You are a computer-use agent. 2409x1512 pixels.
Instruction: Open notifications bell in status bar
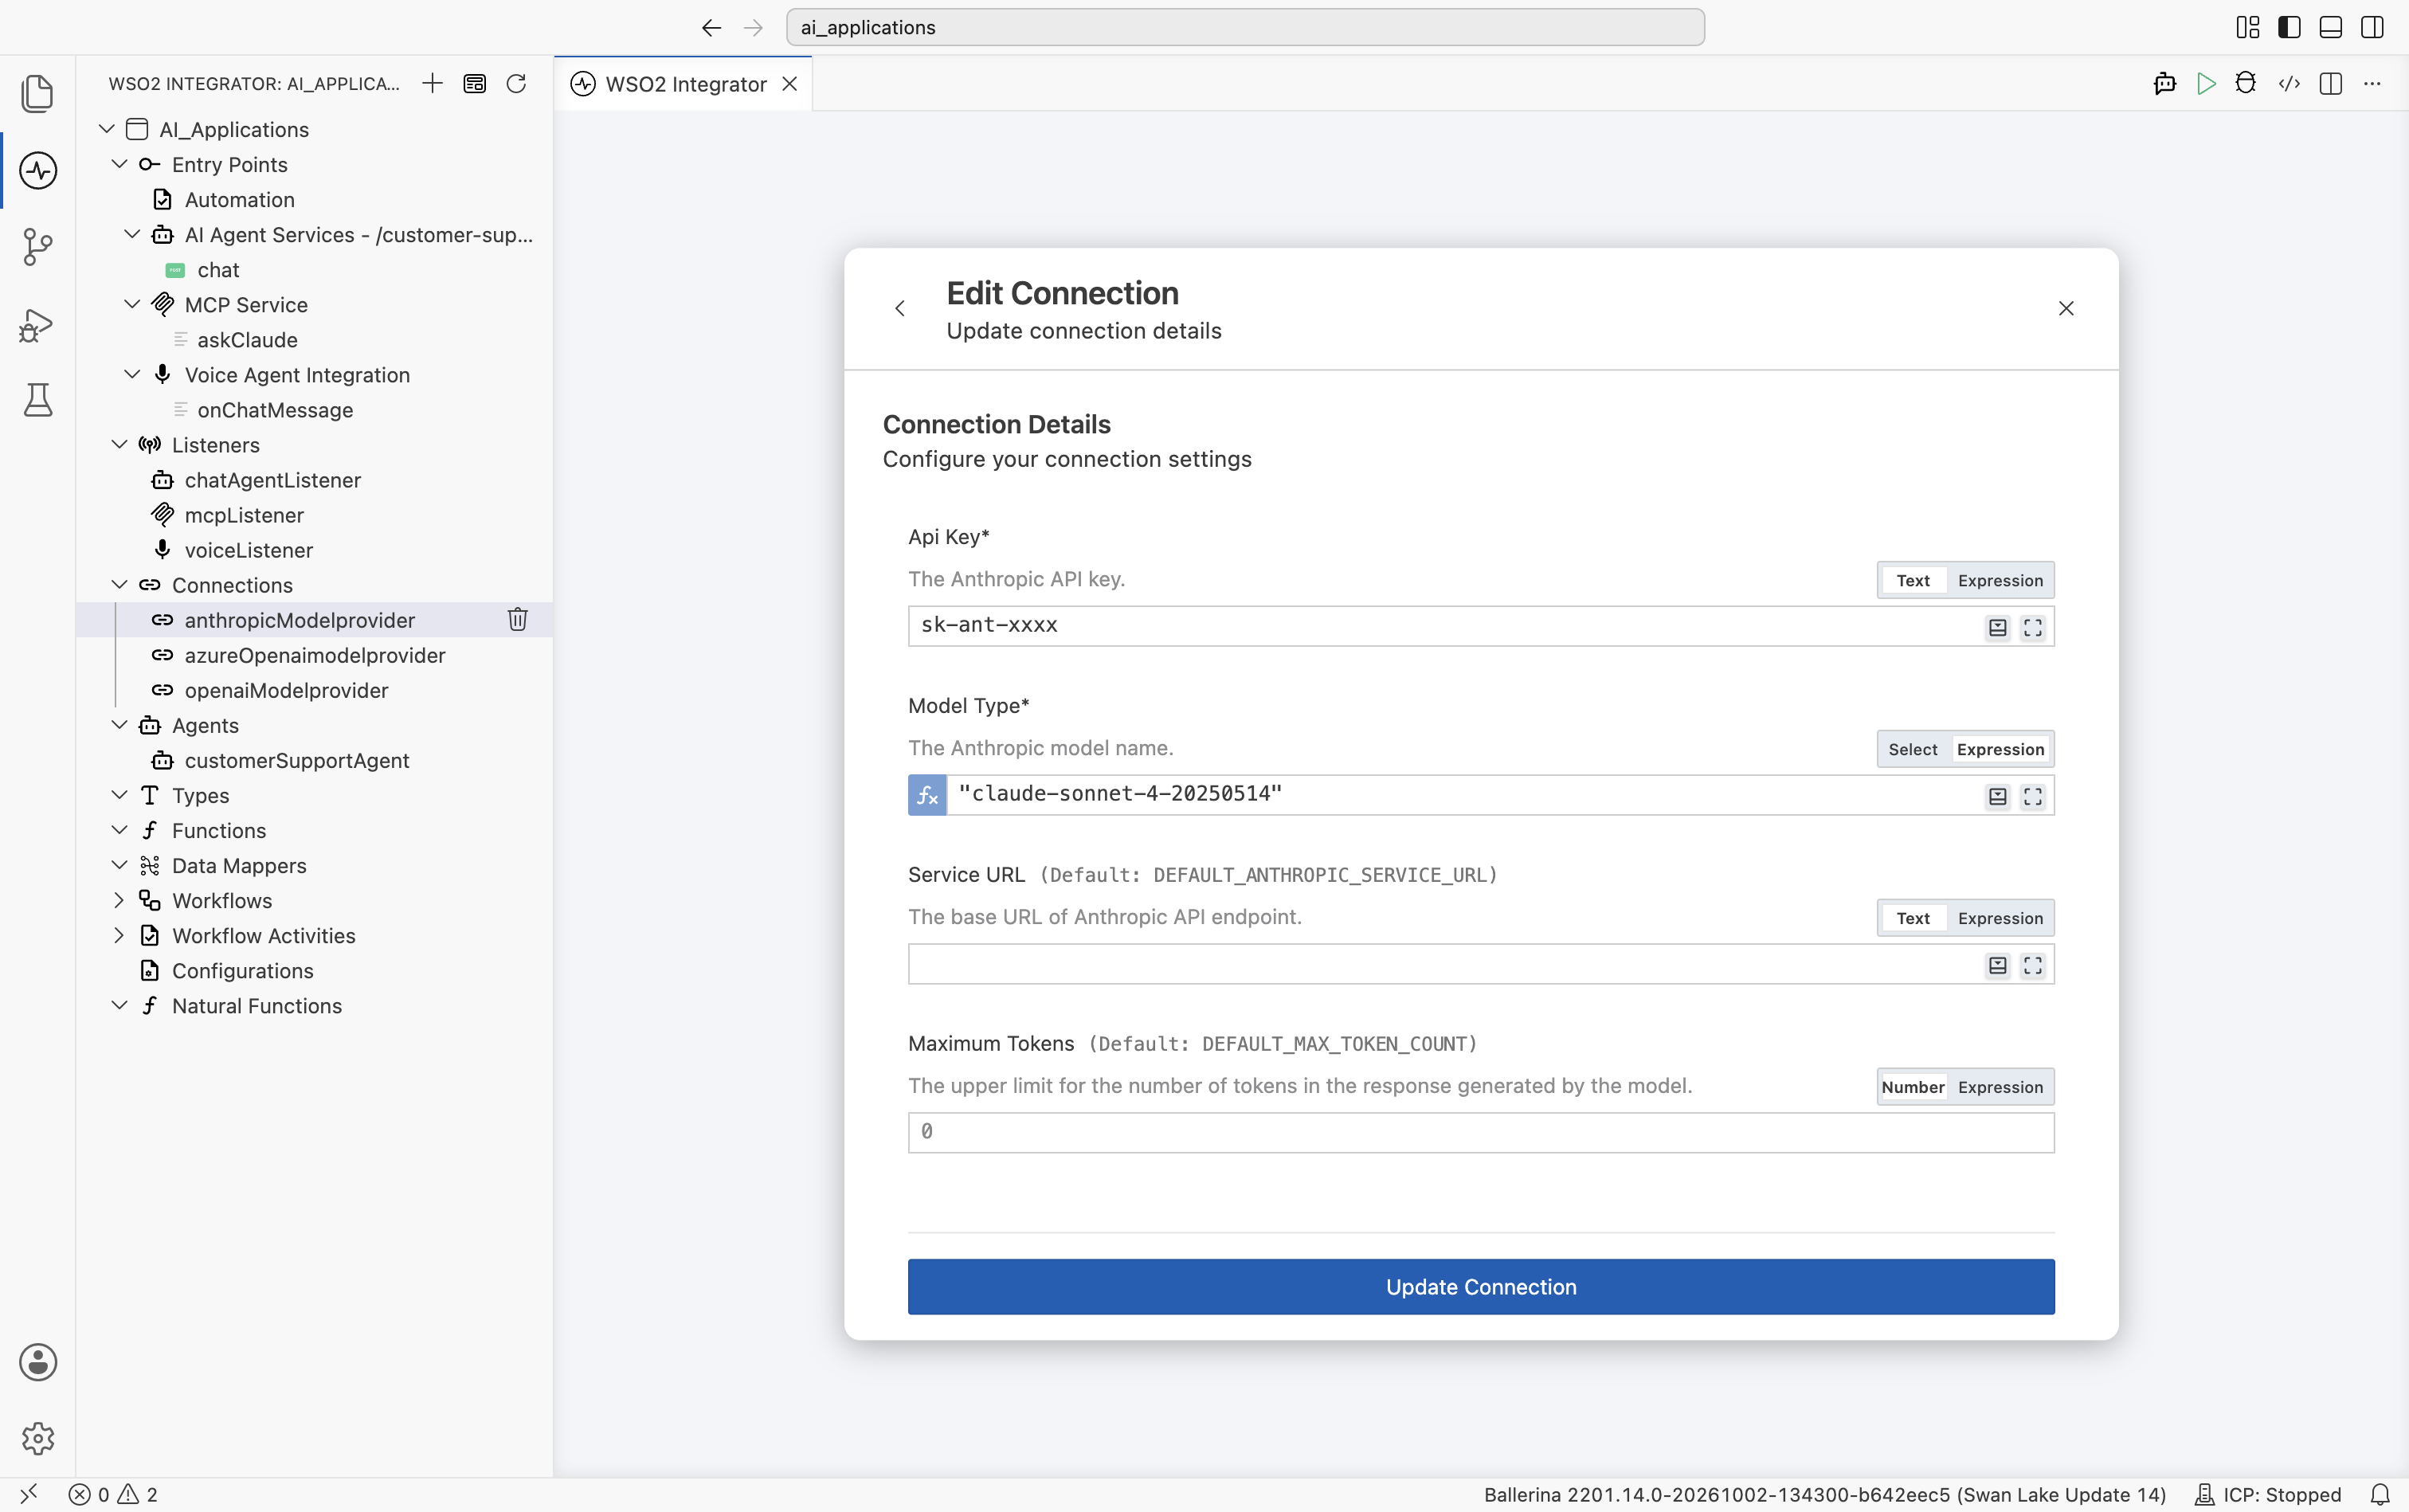coord(2380,1494)
